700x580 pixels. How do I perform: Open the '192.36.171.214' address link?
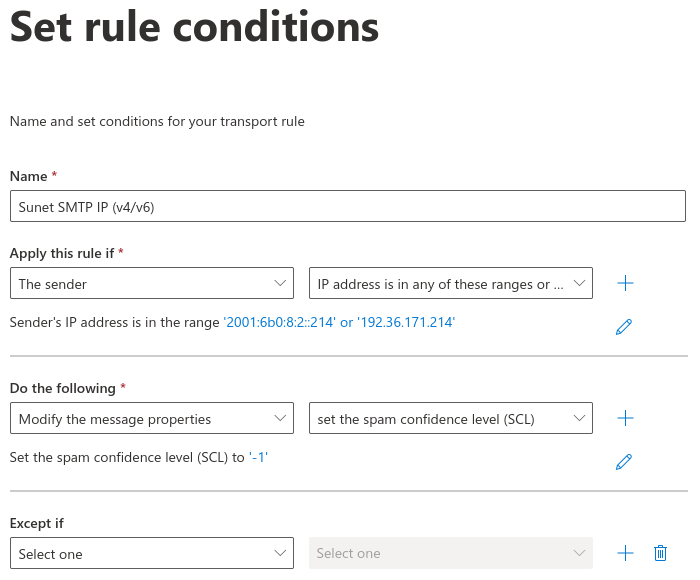pyautogui.click(x=406, y=322)
